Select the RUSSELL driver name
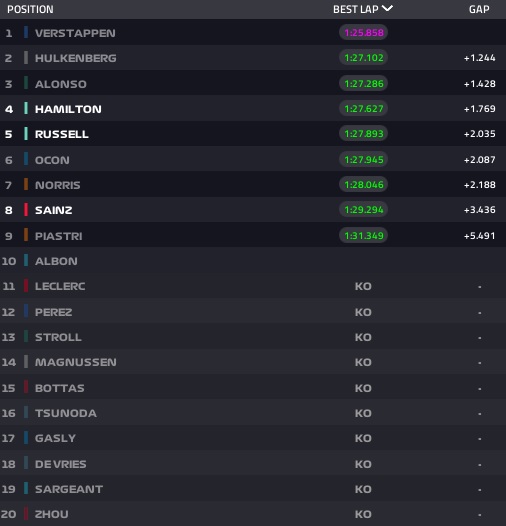This screenshot has width=506, height=526. (x=62, y=134)
